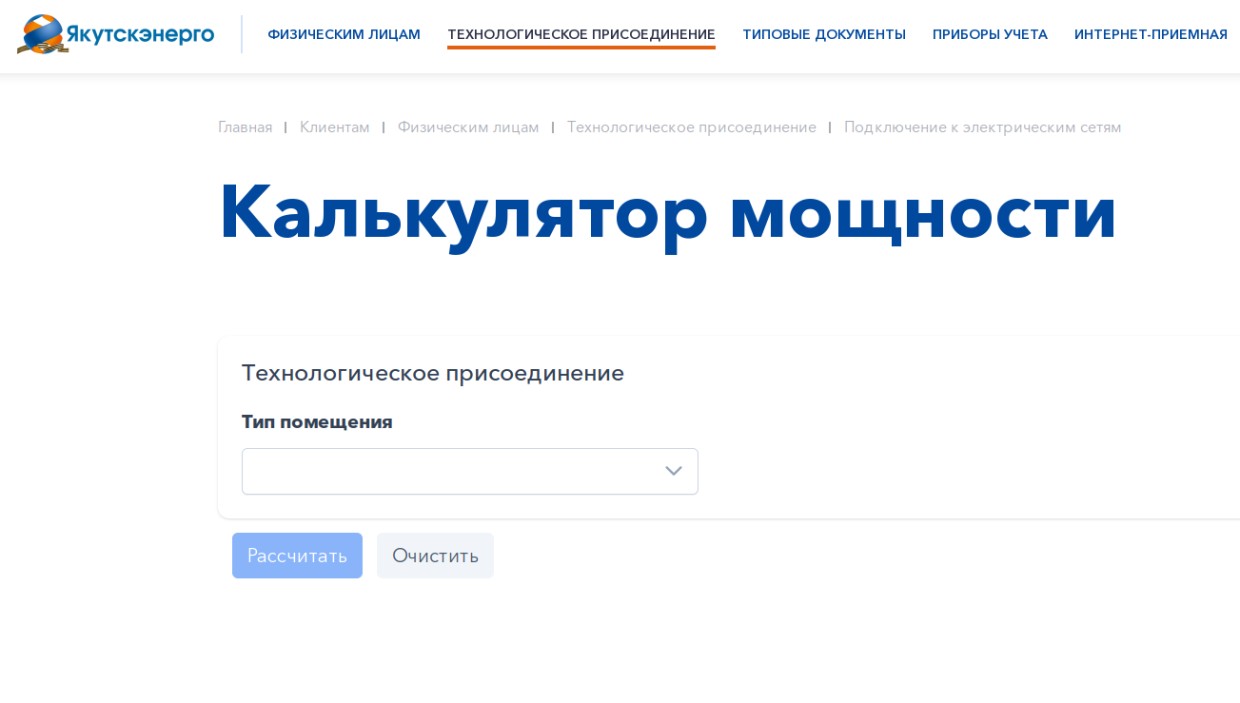Click the Главная breadcrumb link
This screenshot has height=703, width=1240.
point(245,127)
